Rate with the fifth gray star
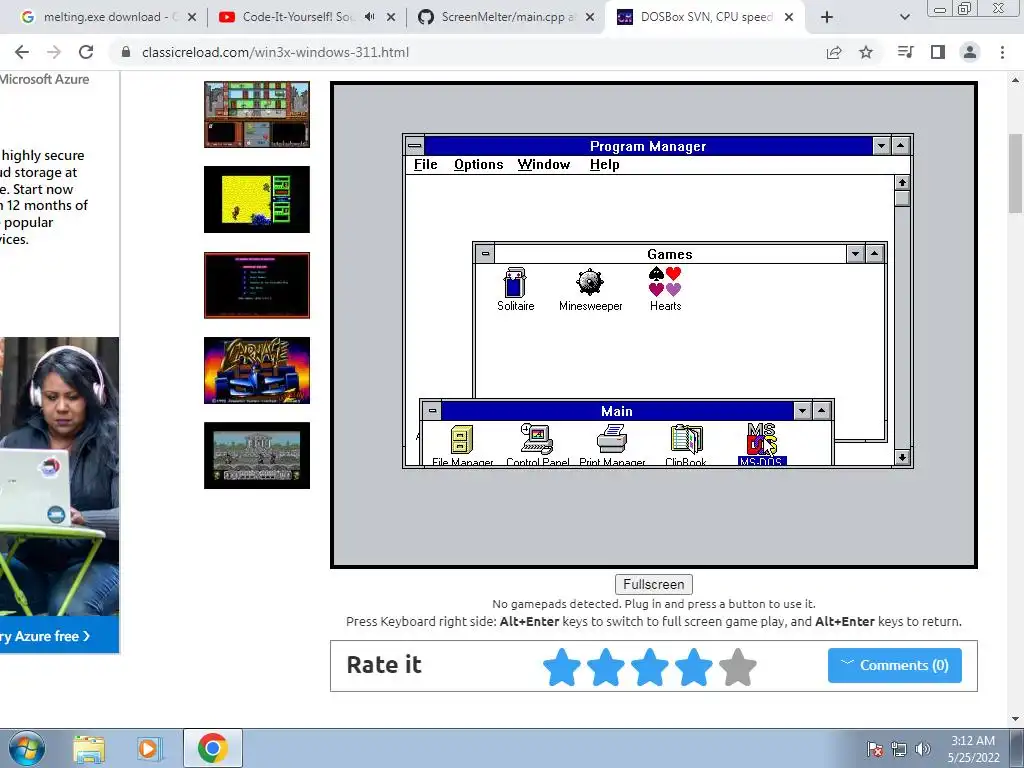This screenshot has width=1024, height=768. [738, 667]
